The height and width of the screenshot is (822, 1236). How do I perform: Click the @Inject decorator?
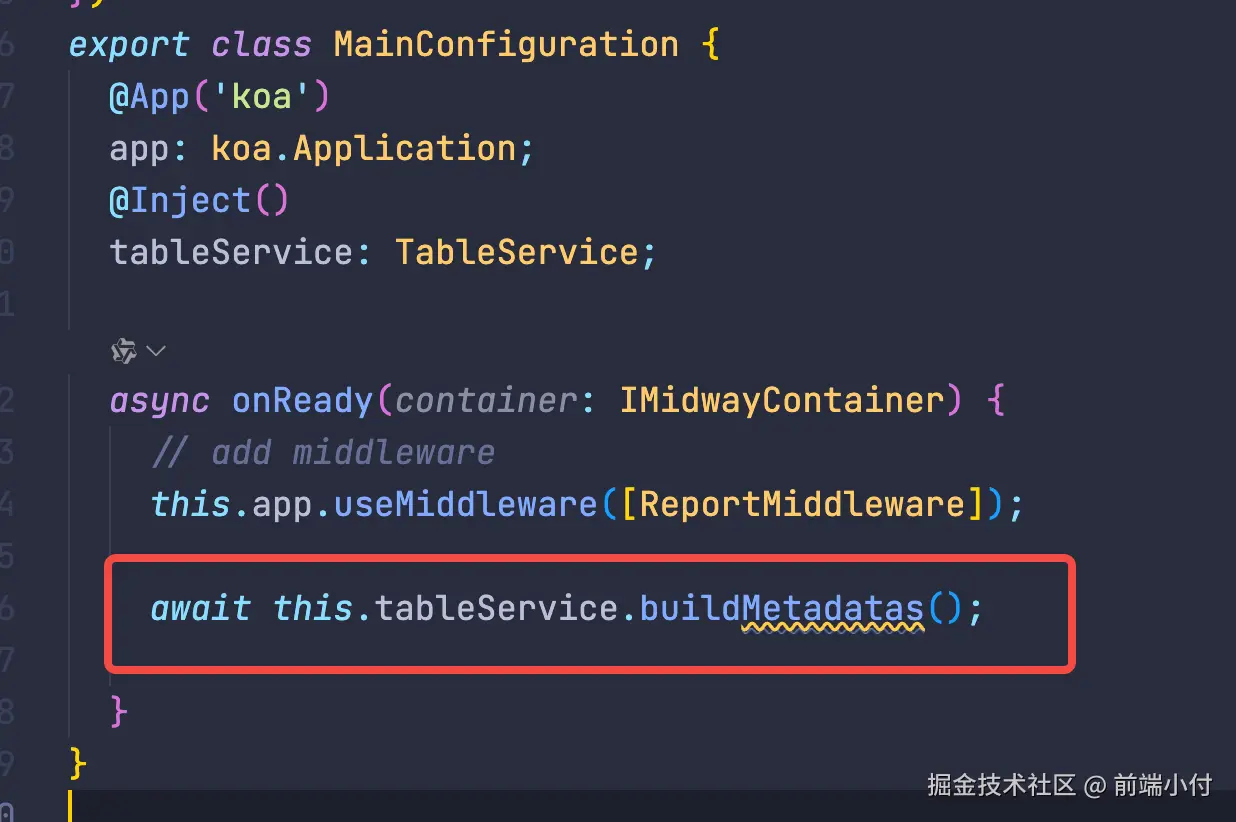click(180, 200)
